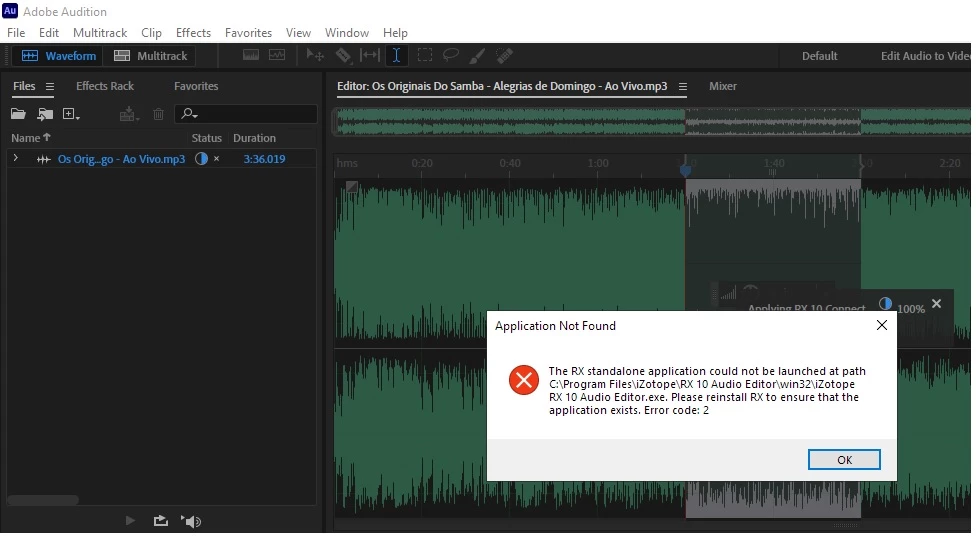Click the waveform icon beside the mp3 file

[x=43, y=159]
